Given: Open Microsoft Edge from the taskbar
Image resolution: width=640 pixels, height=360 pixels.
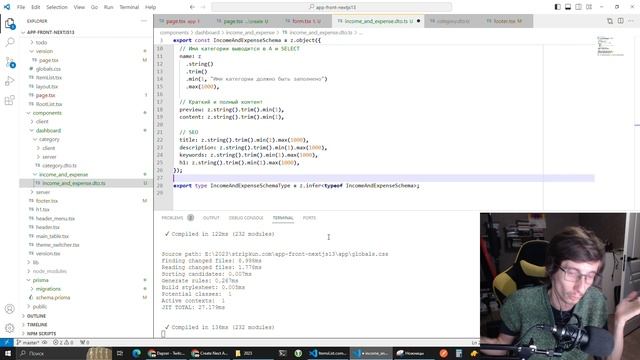Looking at the screenshot, I should (x=136, y=353).
